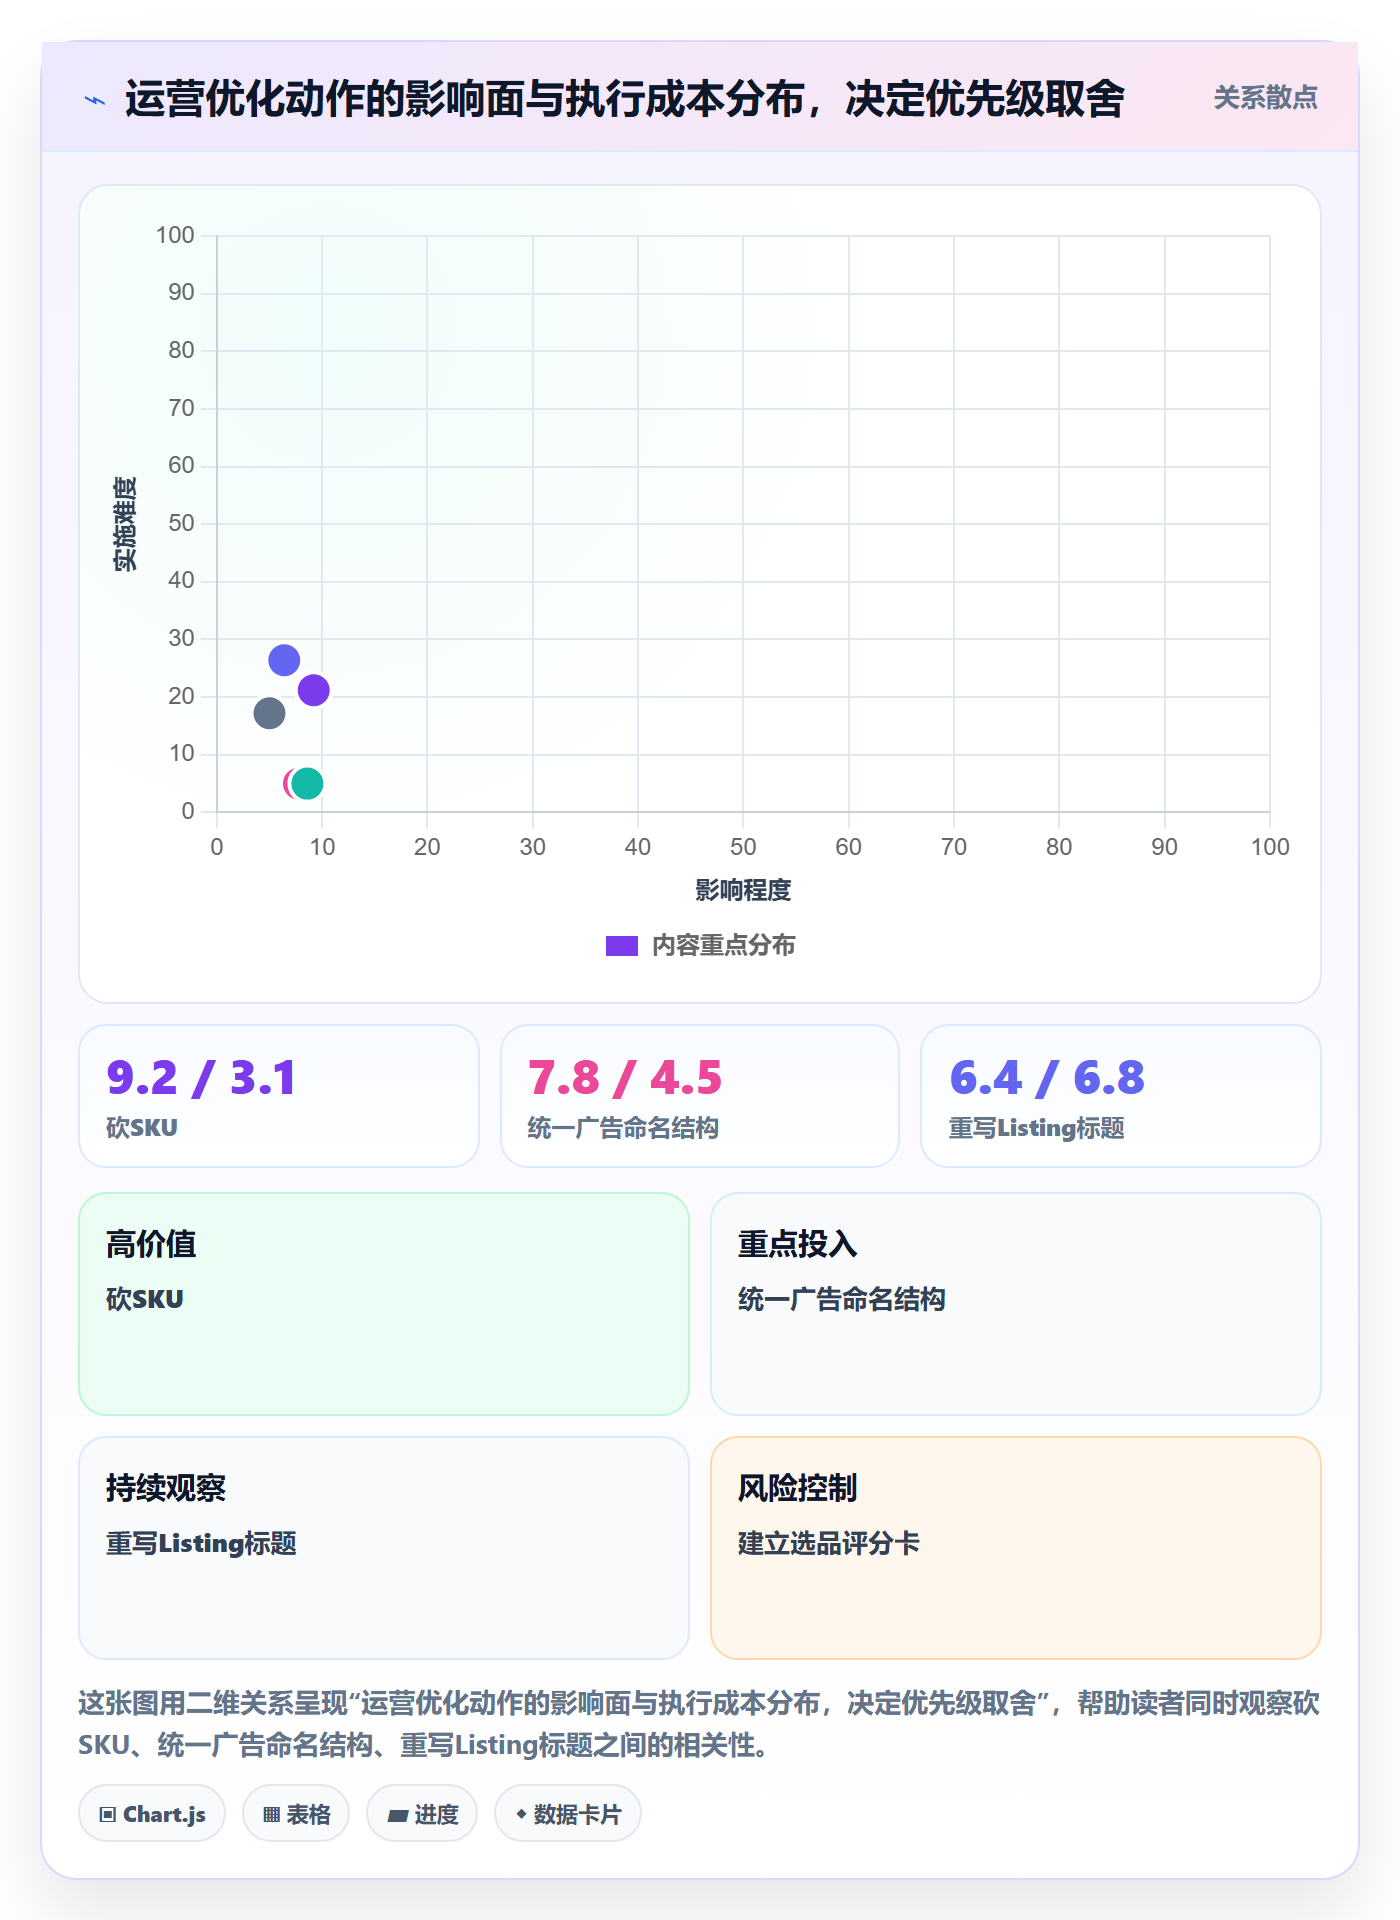Screen dimensions: 1400x1920
Task: Toggle the 内容重点分布 legend swatch
Action: 621,946
